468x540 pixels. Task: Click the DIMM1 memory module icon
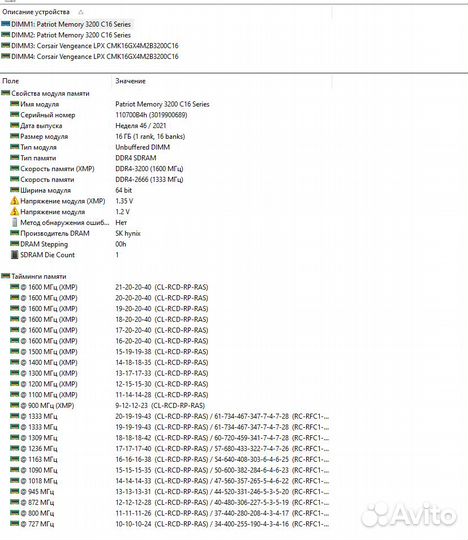pyautogui.click(x=6, y=24)
